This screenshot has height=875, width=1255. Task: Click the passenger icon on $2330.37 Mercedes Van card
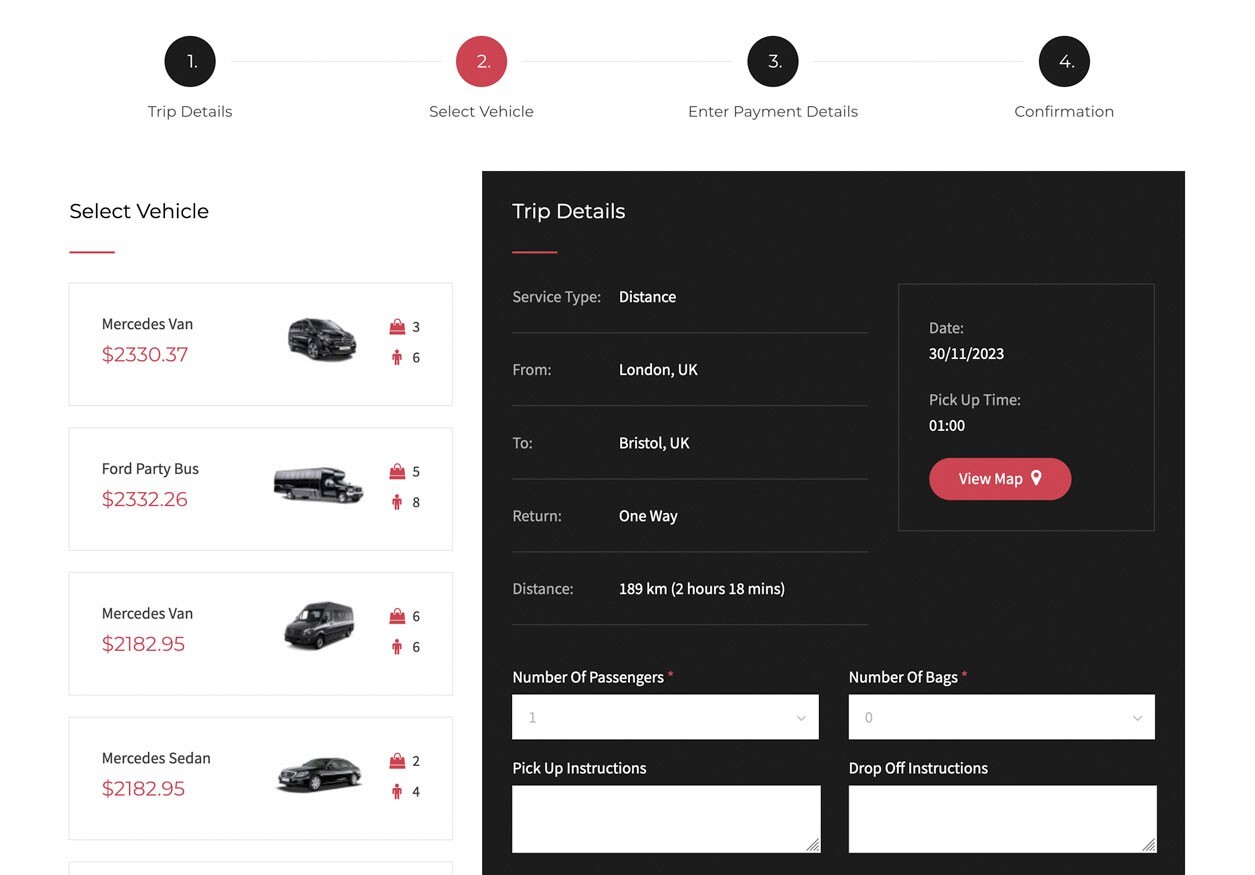(x=397, y=357)
